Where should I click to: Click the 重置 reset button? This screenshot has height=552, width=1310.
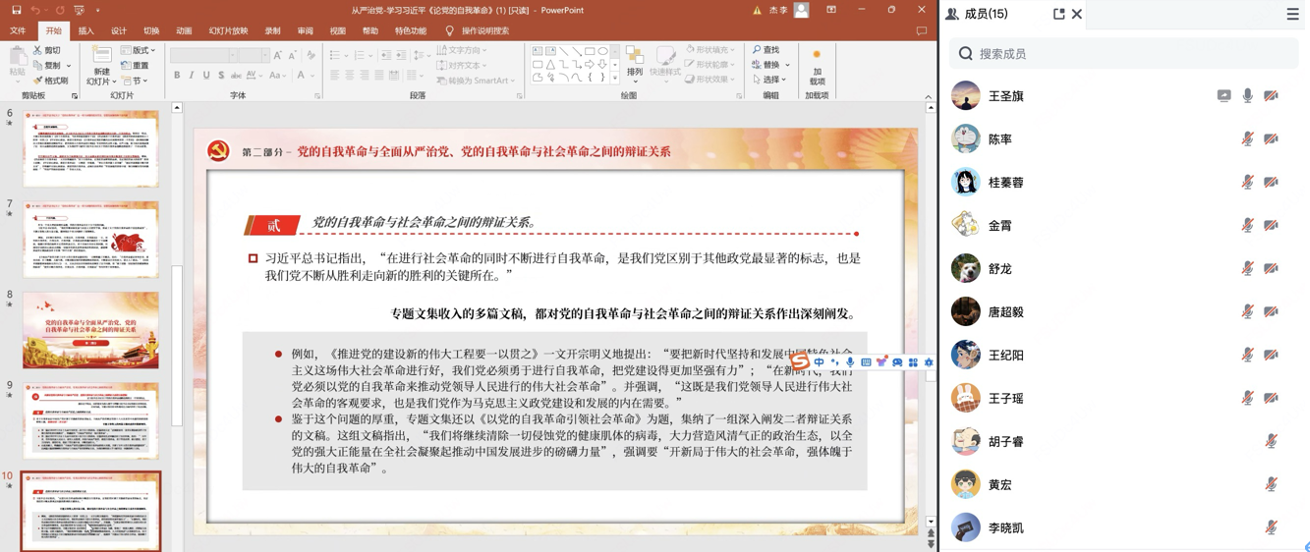pos(137,66)
